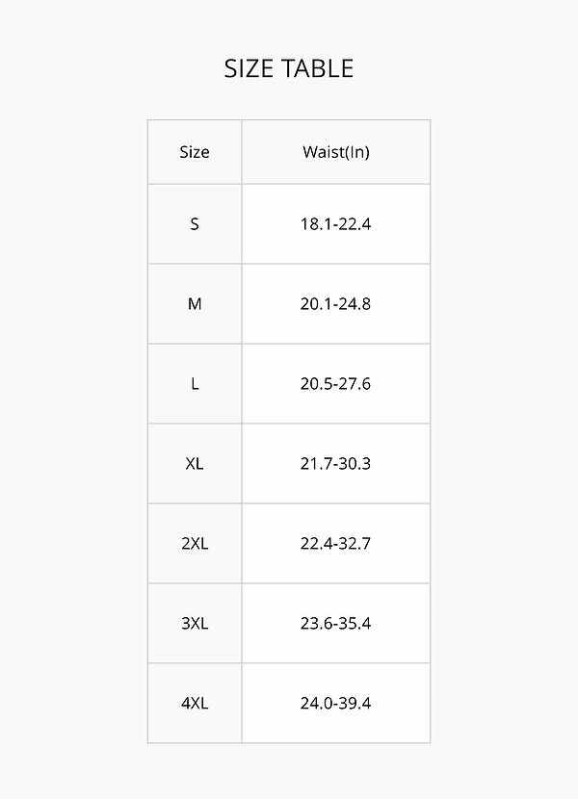Select waist value 22.4-32.7

click(x=336, y=543)
